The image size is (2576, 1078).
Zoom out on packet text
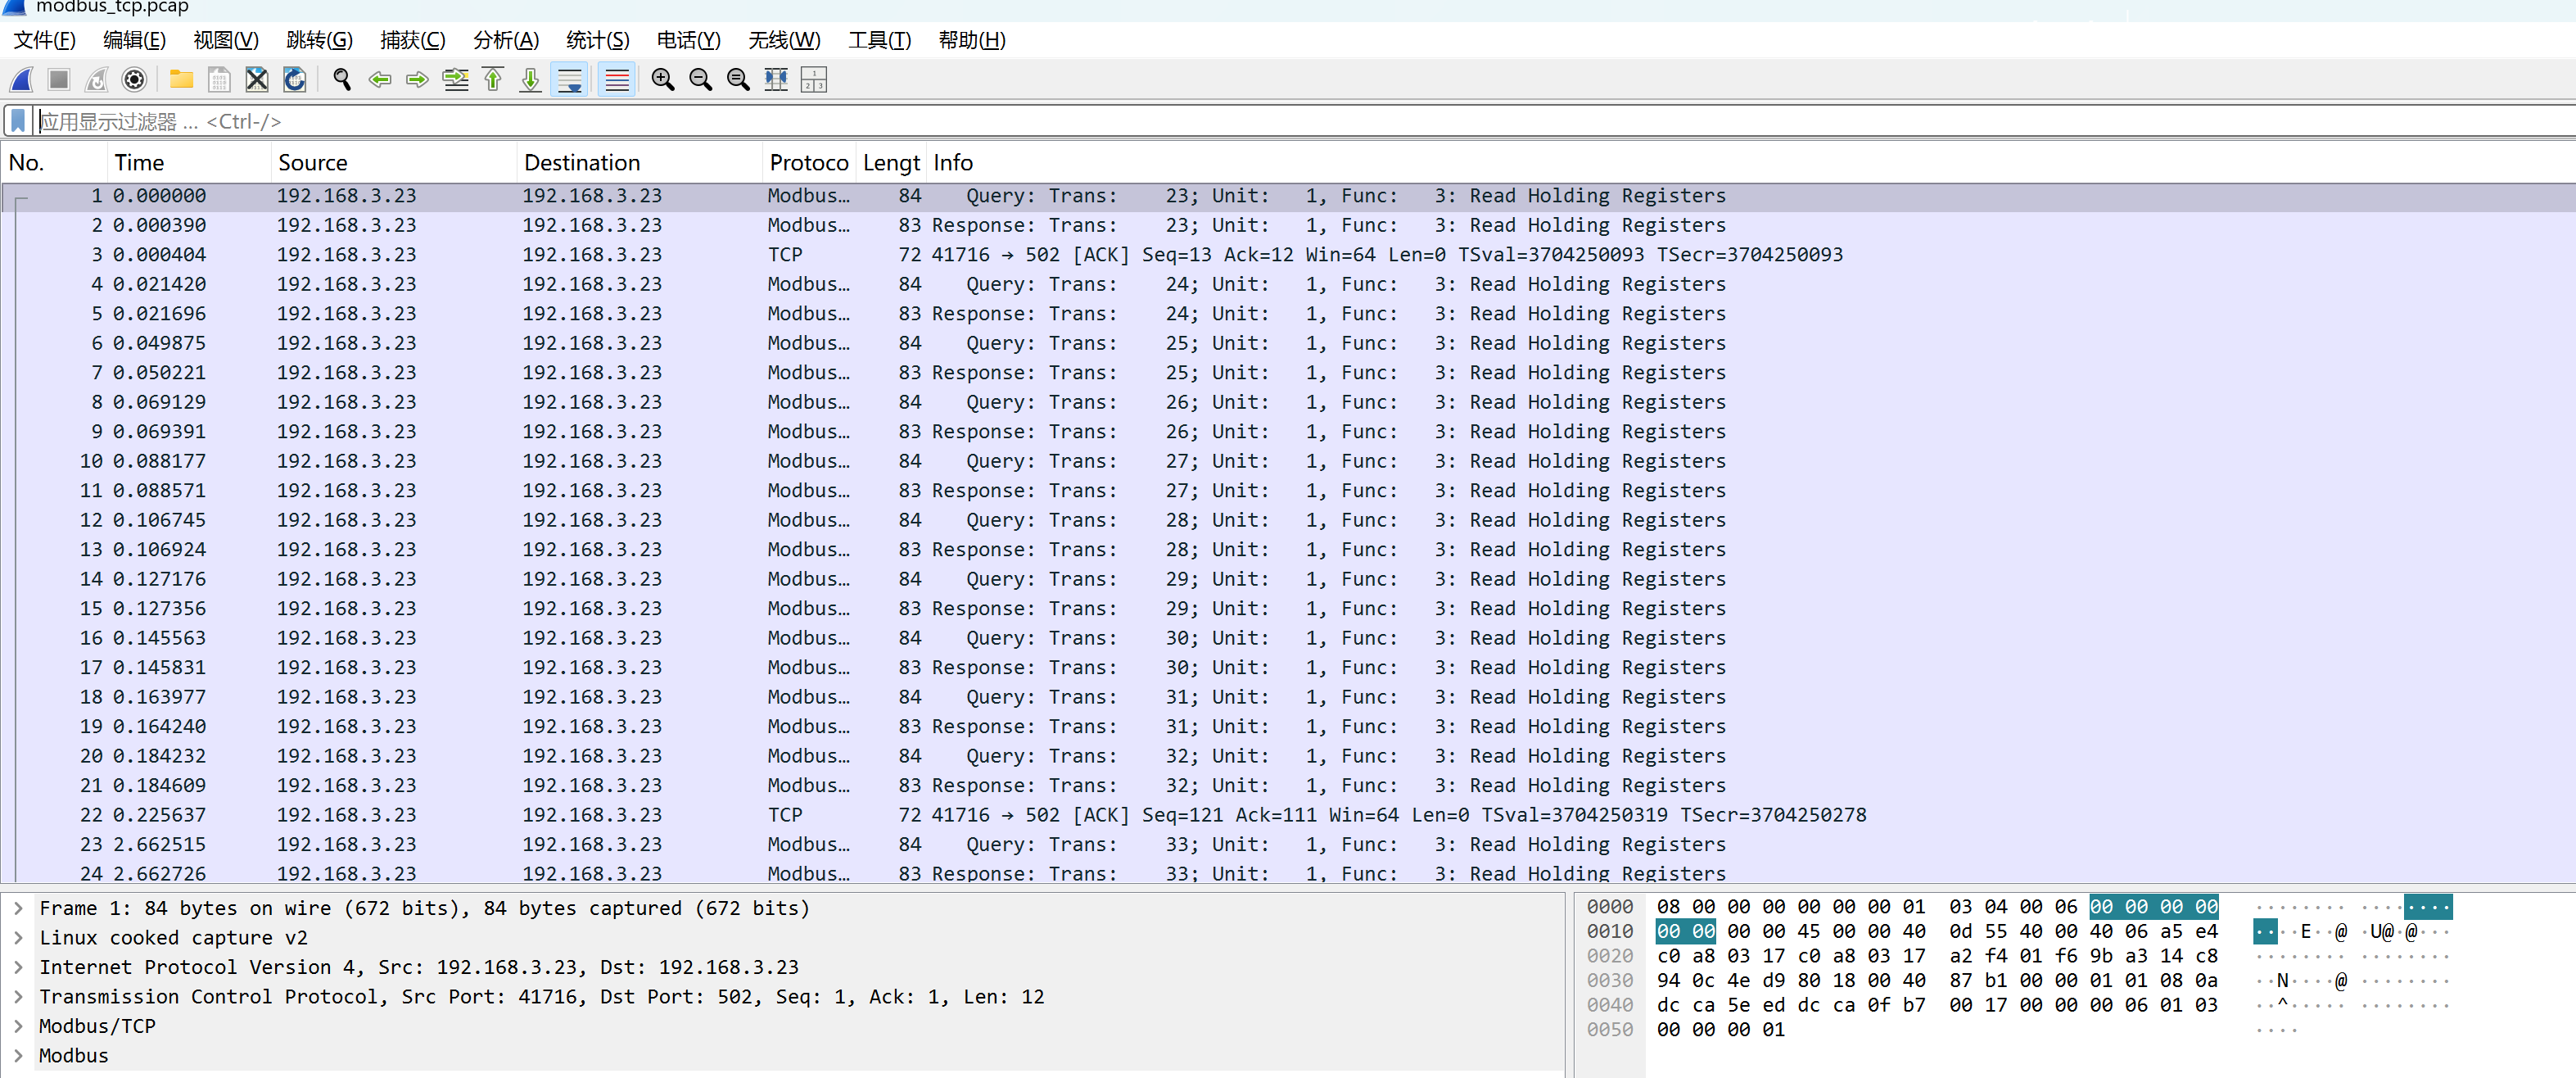(x=701, y=80)
